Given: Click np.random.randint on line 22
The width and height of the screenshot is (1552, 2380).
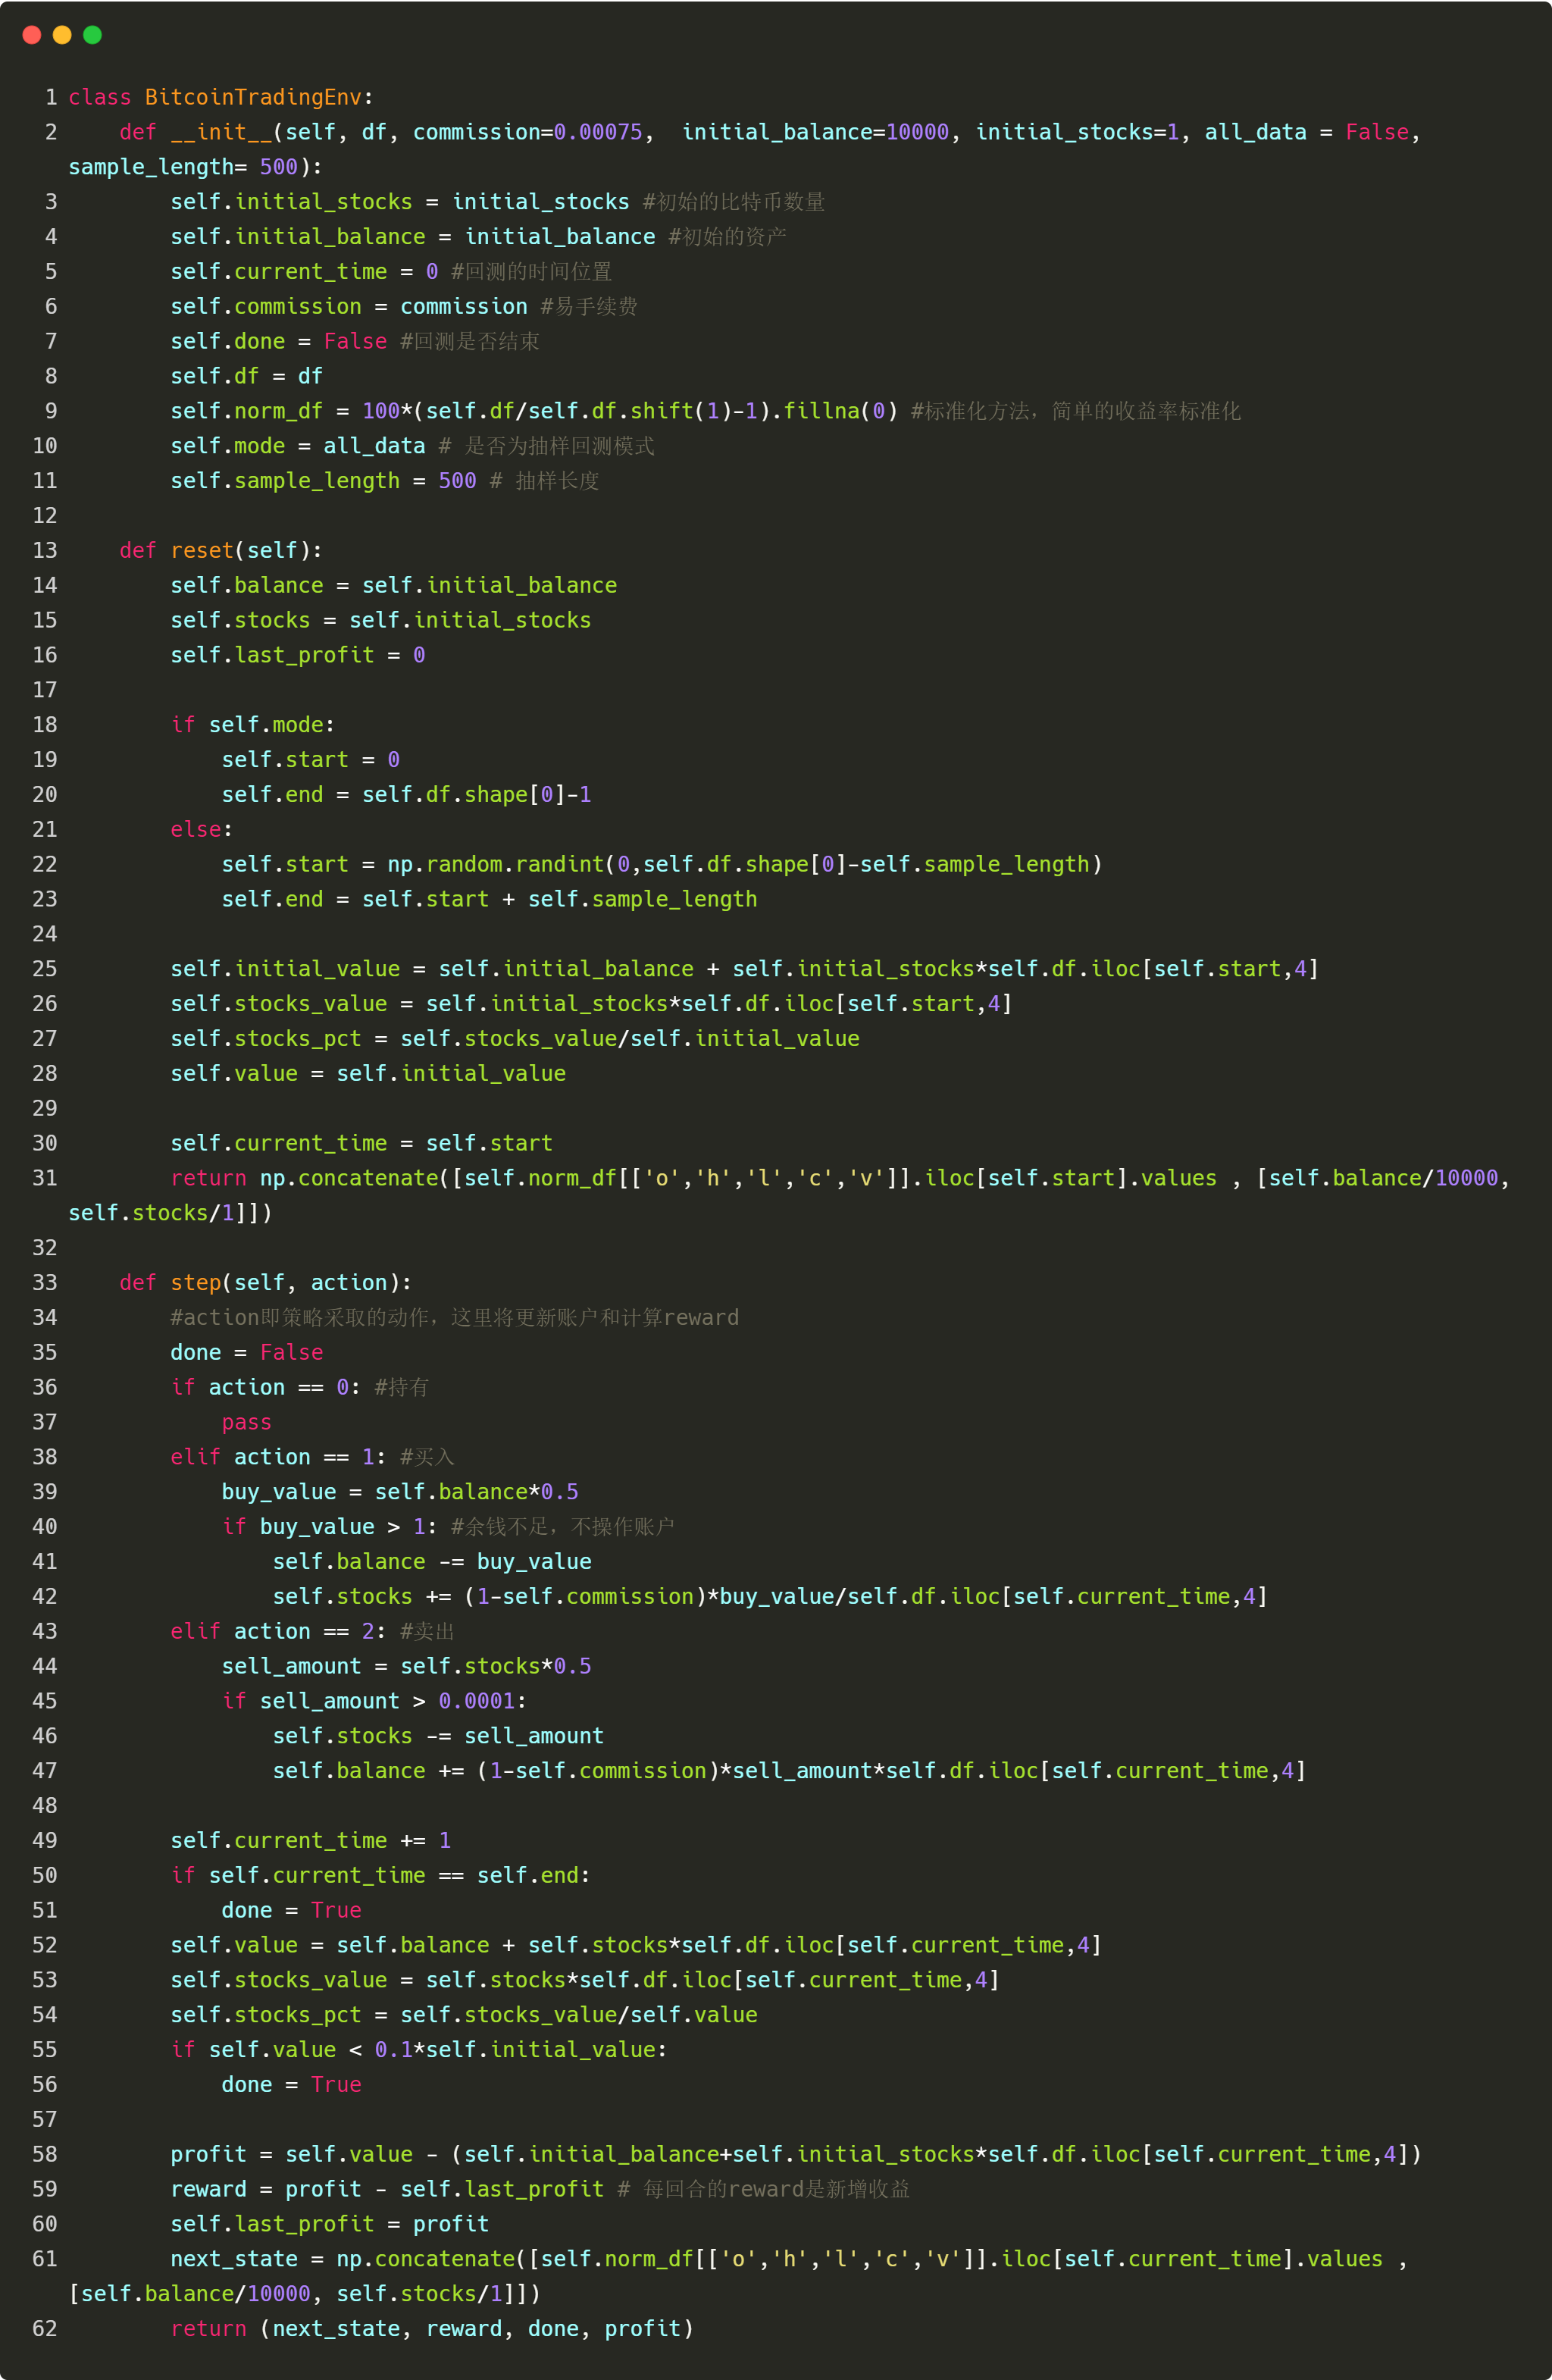Looking at the screenshot, I should [x=496, y=864].
